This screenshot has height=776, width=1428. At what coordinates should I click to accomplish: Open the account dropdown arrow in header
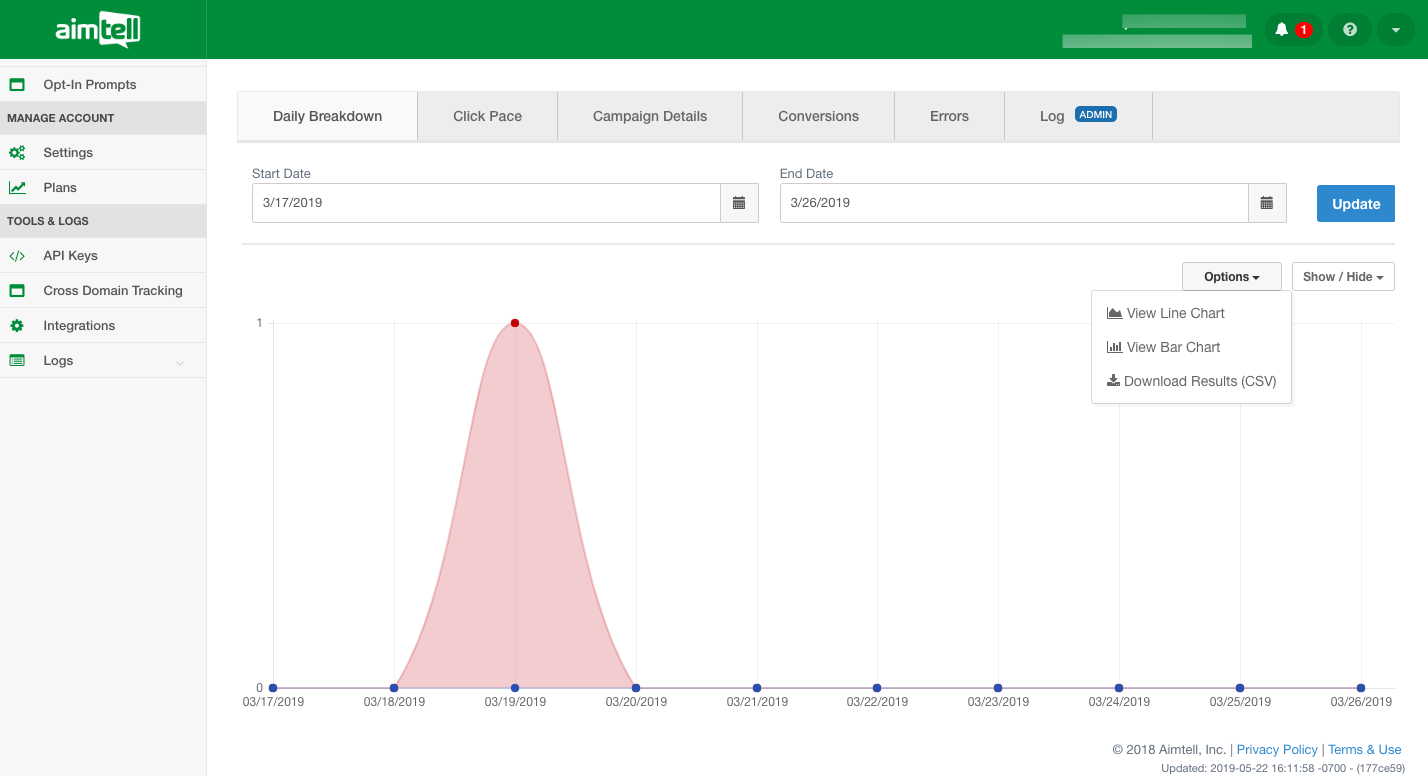1395,30
